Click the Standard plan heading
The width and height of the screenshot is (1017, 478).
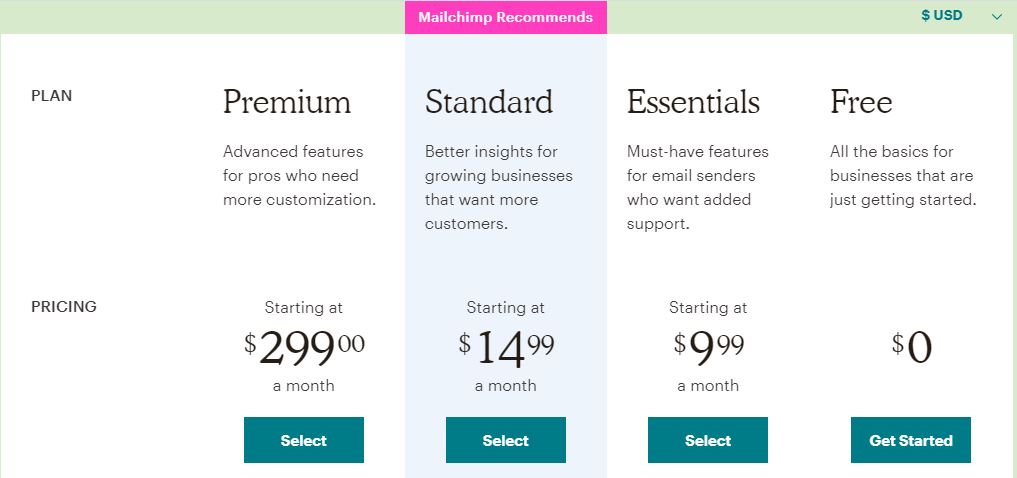click(x=489, y=102)
